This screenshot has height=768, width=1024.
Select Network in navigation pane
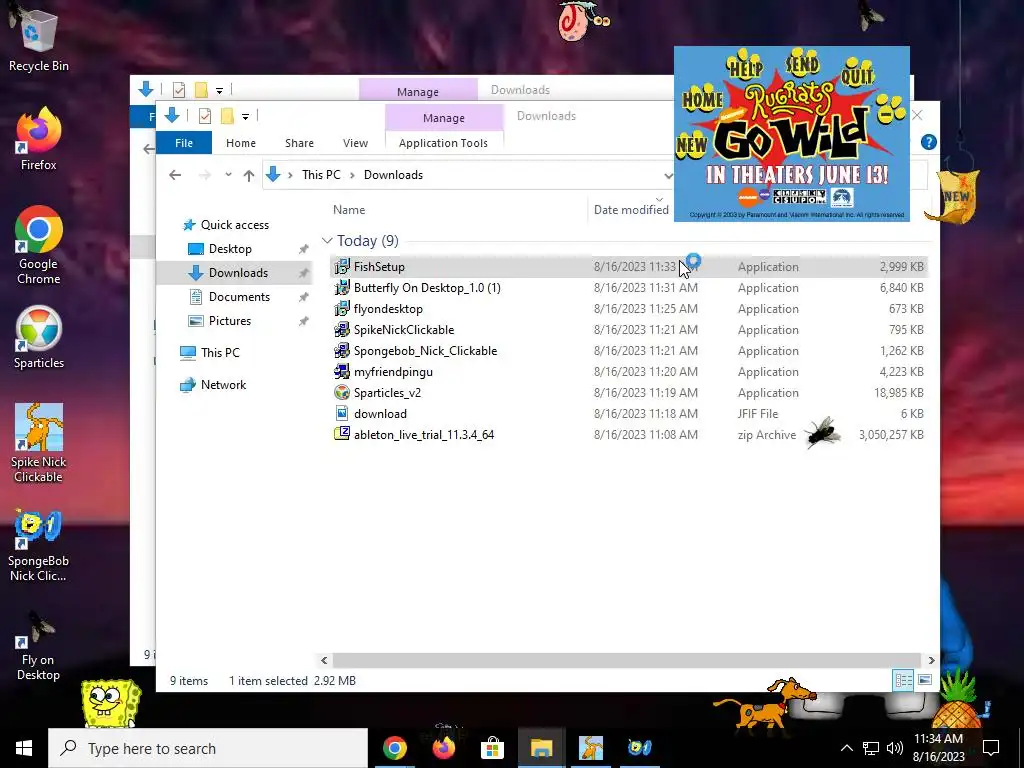pos(223,385)
